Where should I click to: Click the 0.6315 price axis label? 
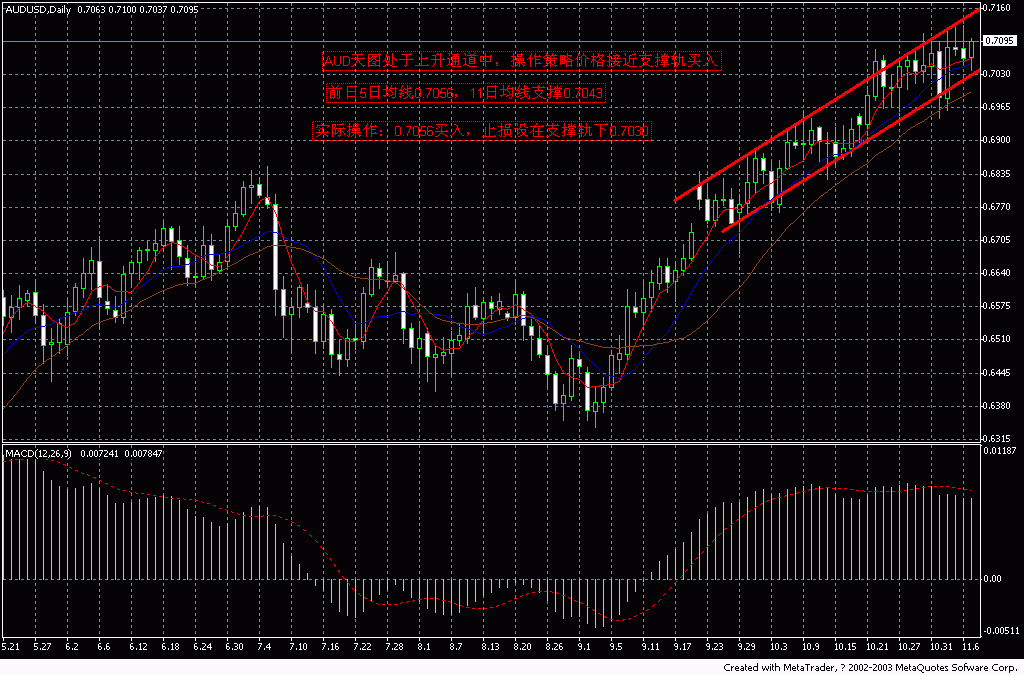tap(999, 439)
